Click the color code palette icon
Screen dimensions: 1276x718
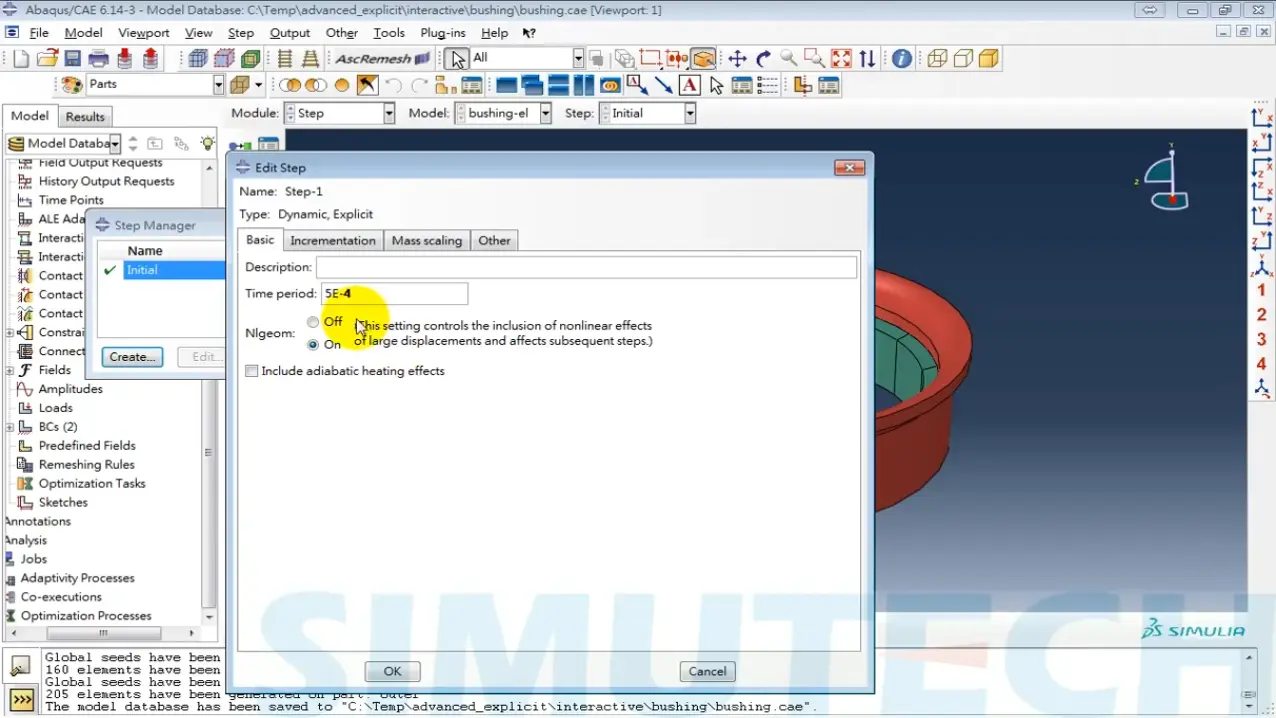point(72,86)
